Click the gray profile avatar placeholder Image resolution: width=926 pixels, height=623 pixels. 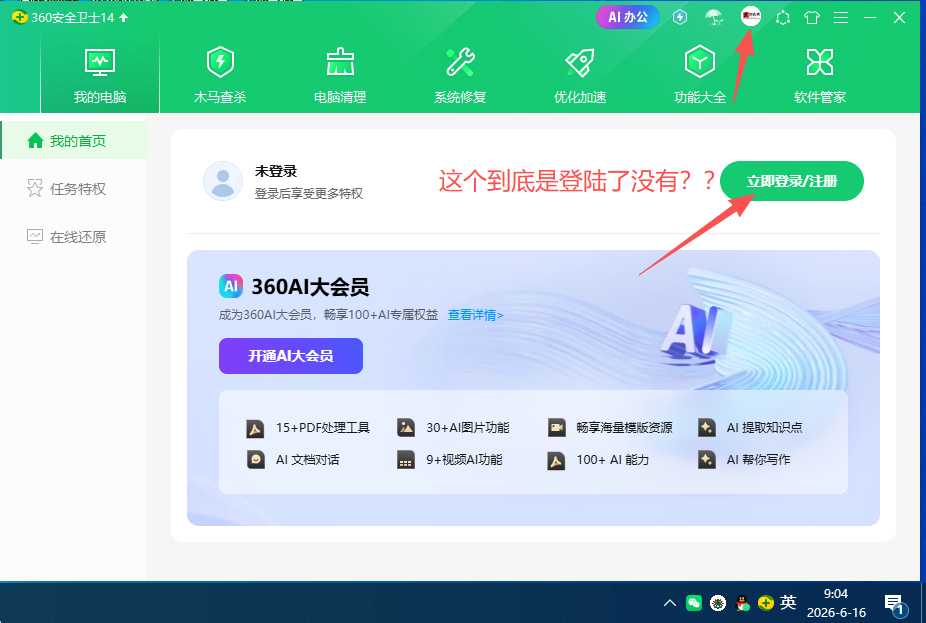[x=223, y=181]
